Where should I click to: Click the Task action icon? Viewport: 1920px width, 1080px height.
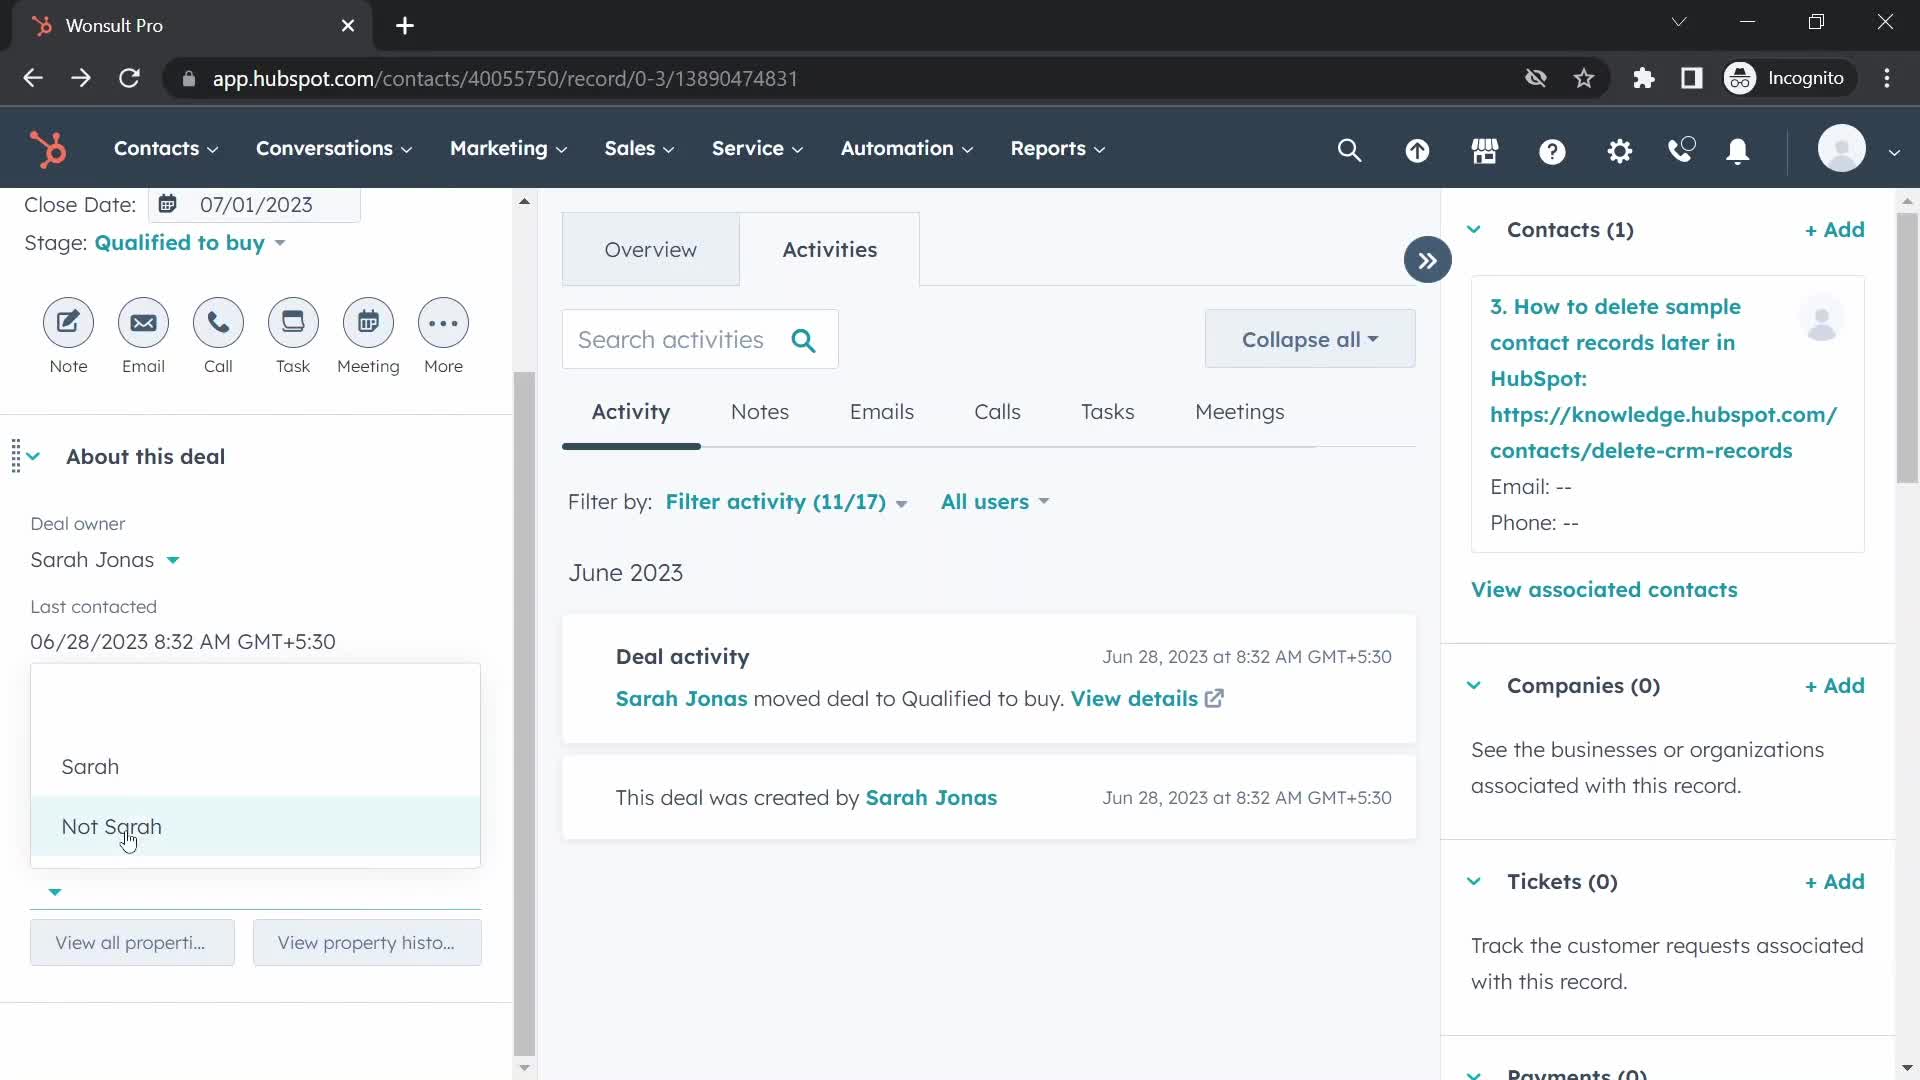point(293,323)
